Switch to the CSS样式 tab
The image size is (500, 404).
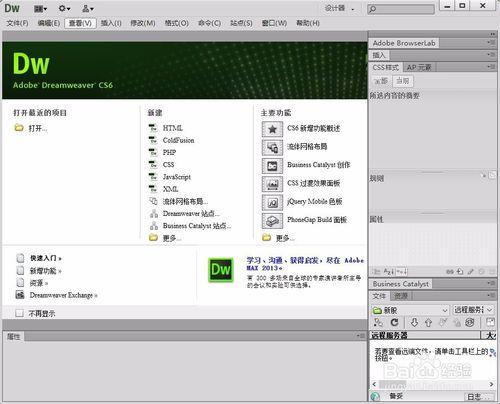pyautogui.click(x=386, y=67)
